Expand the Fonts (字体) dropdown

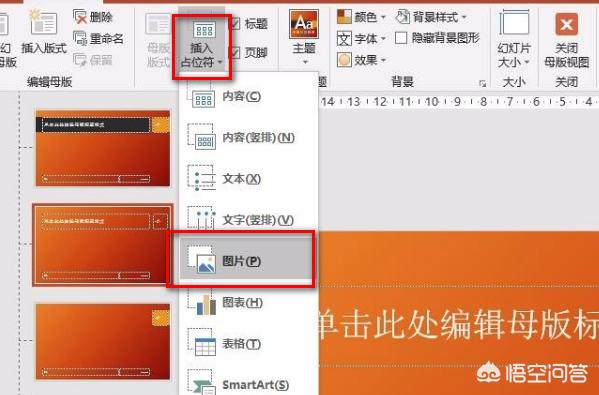click(362, 39)
